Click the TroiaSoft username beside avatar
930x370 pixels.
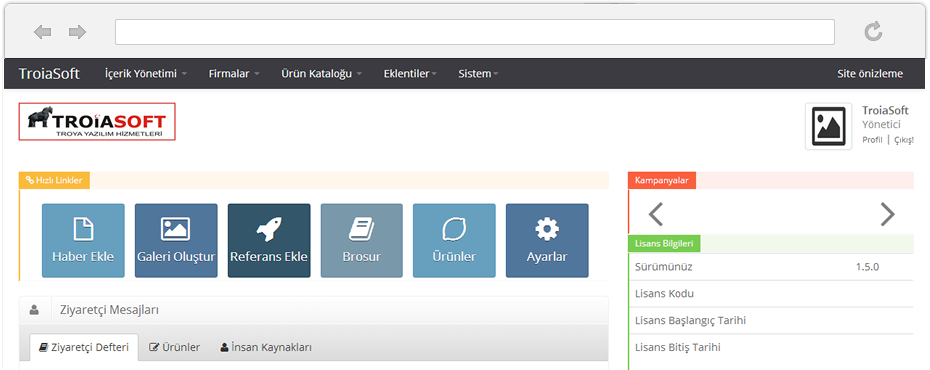click(x=886, y=110)
